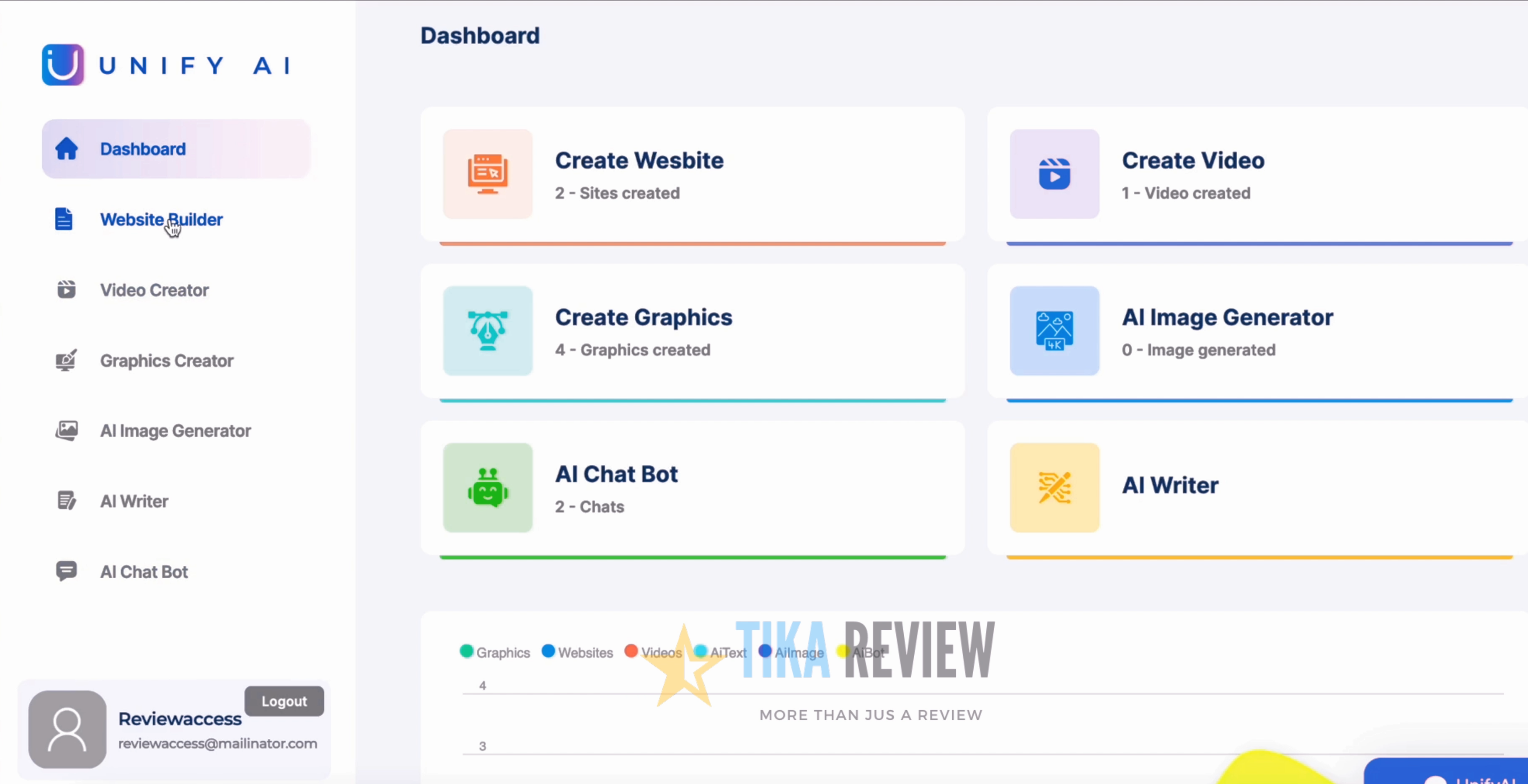Toggle the Websites dataset in chart legend

tap(577, 652)
